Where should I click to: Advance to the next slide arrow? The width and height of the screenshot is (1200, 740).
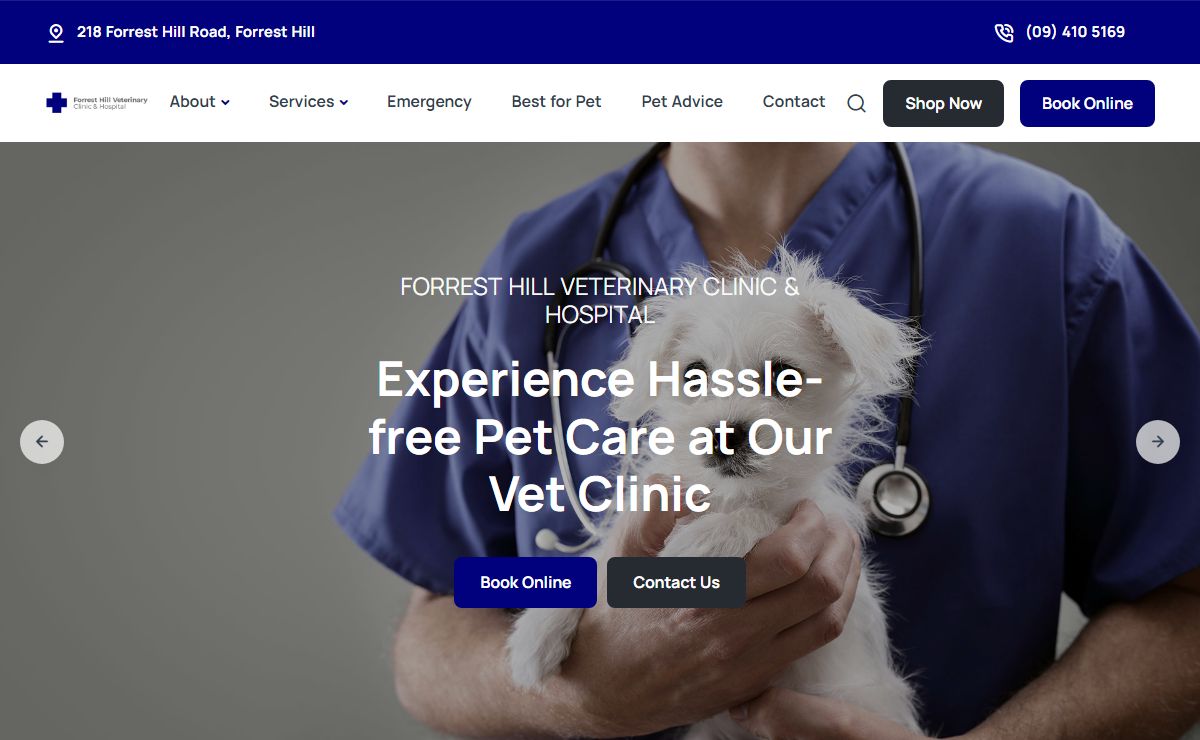1158,442
